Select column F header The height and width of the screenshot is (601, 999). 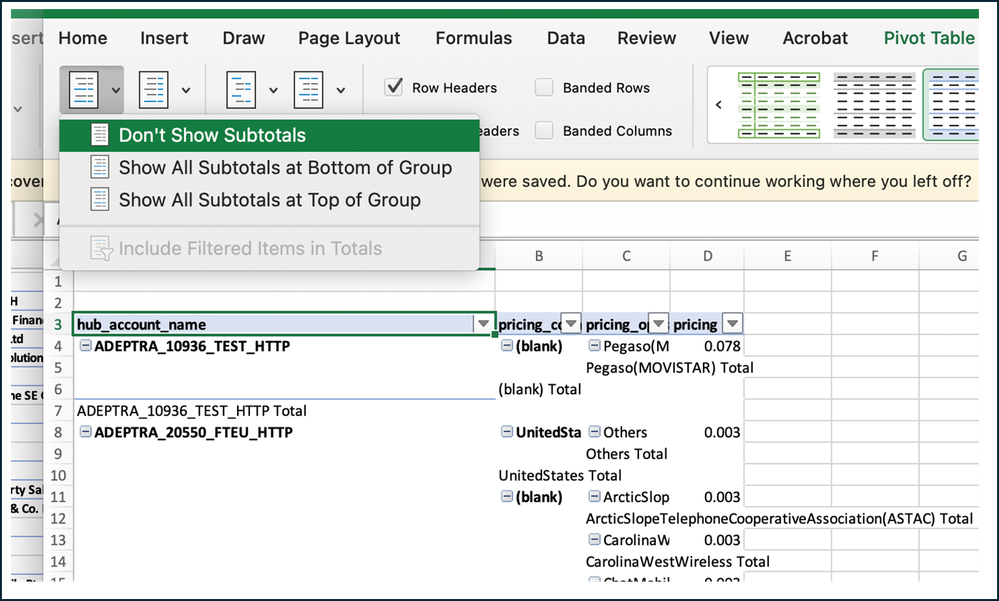click(875, 256)
